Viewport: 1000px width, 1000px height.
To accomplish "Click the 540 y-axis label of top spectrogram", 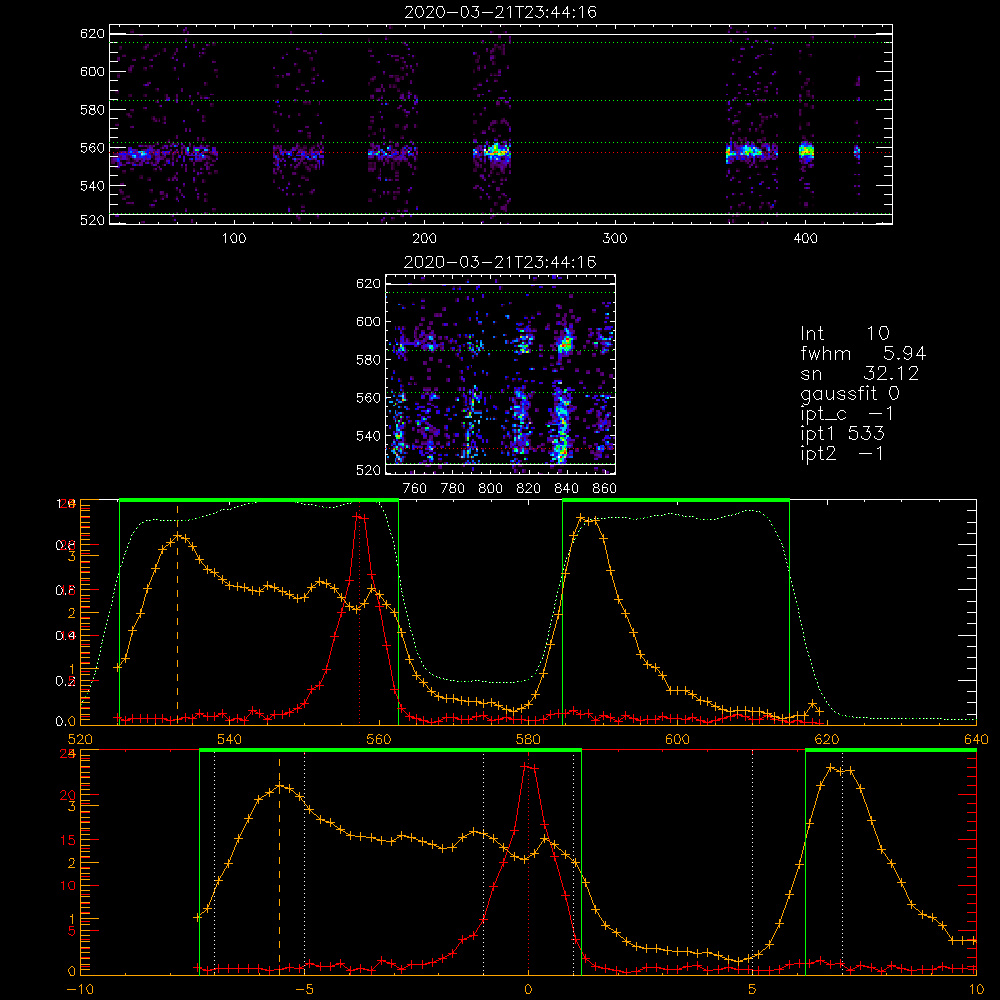I will (x=92, y=186).
